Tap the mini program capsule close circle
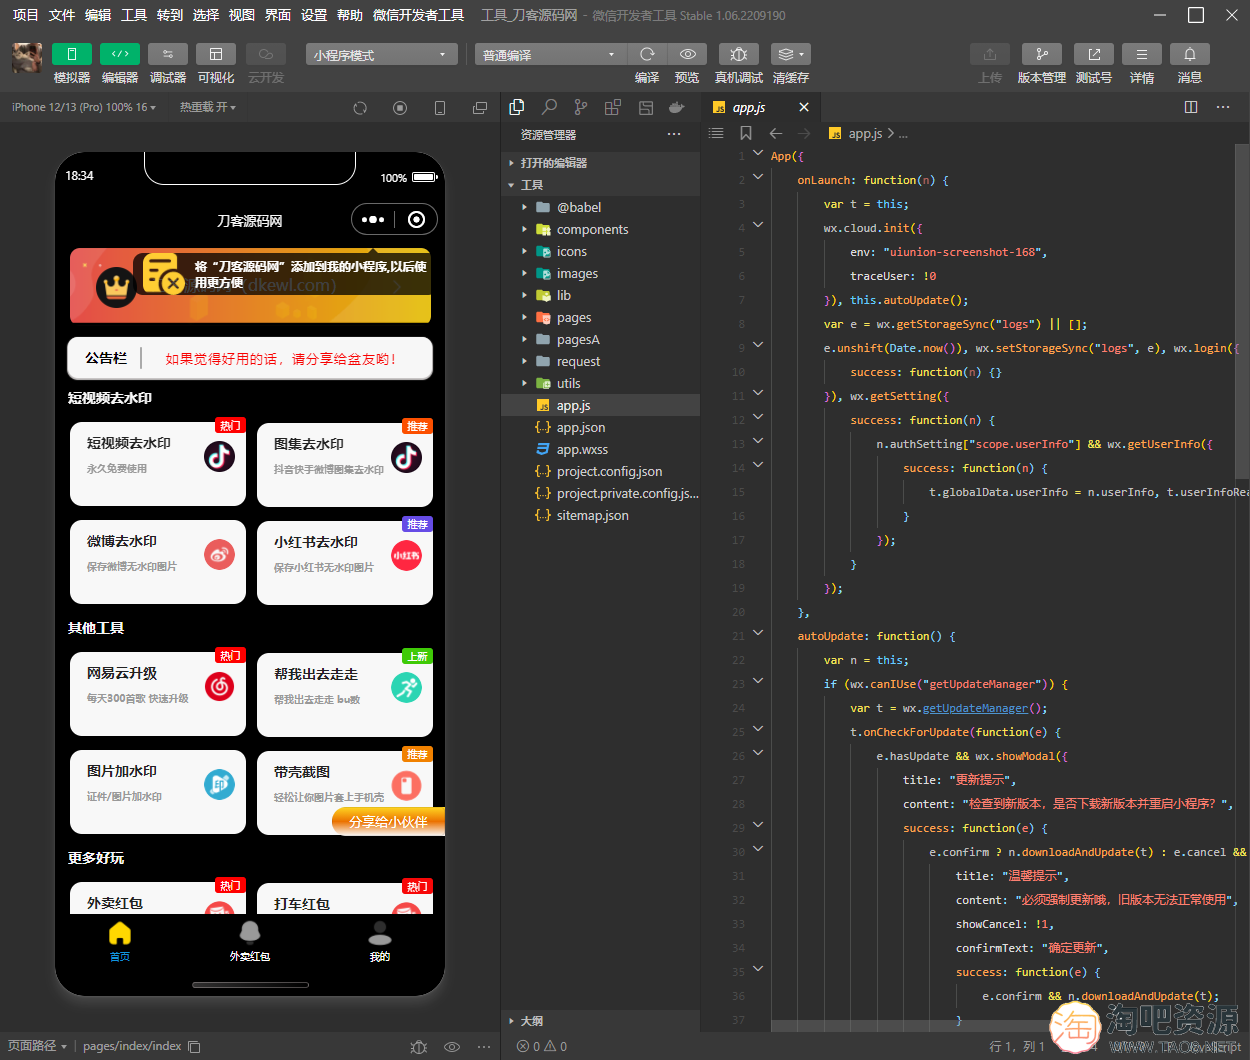Screen dimensions: 1250x1060 click(417, 220)
